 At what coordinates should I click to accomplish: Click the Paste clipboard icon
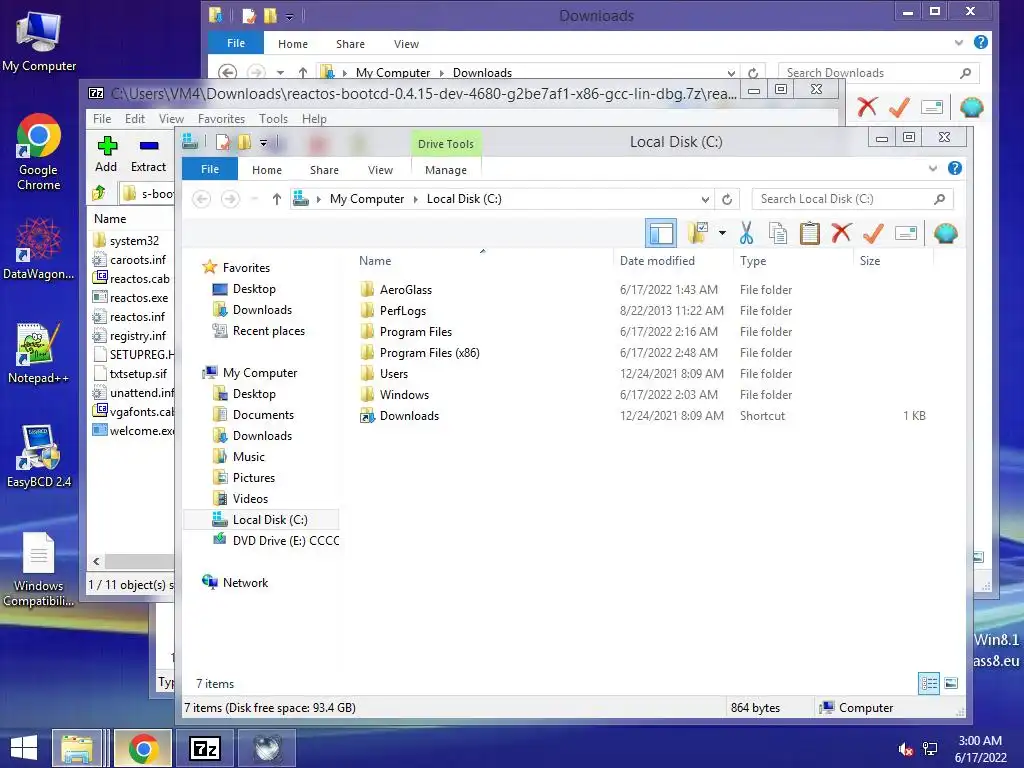(x=809, y=232)
